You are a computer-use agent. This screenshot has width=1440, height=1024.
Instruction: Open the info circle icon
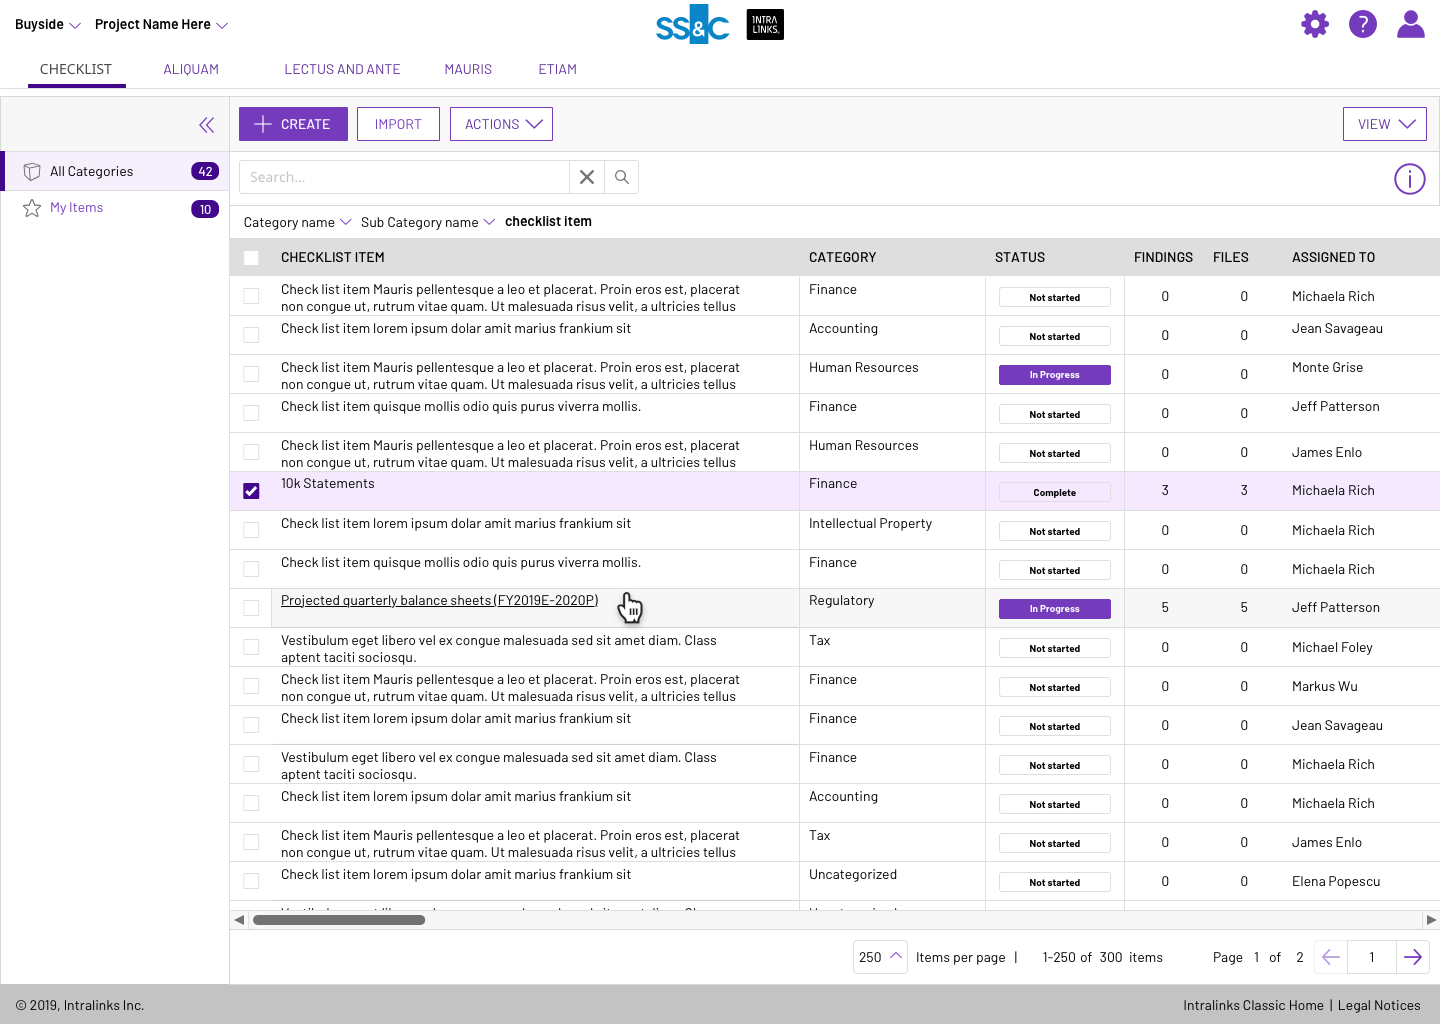(x=1410, y=179)
